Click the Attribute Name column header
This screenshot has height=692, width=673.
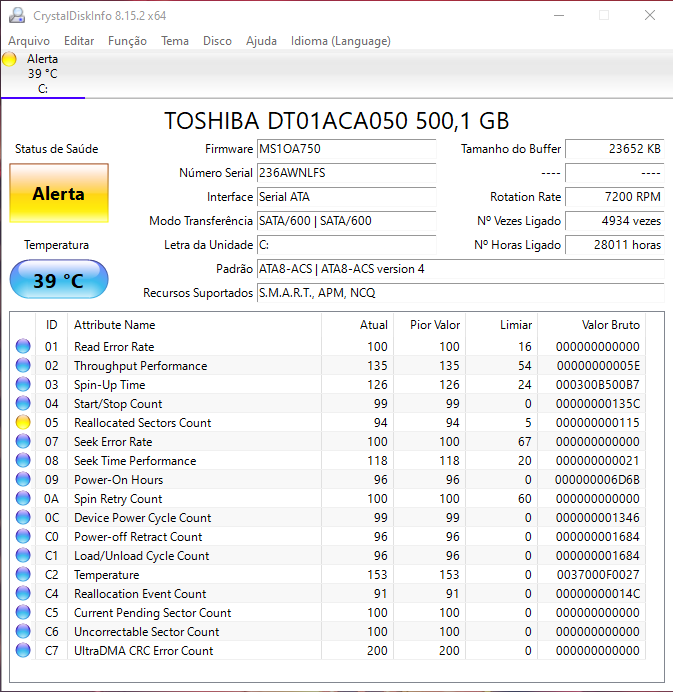pyautogui.click(x=194, y=325)
